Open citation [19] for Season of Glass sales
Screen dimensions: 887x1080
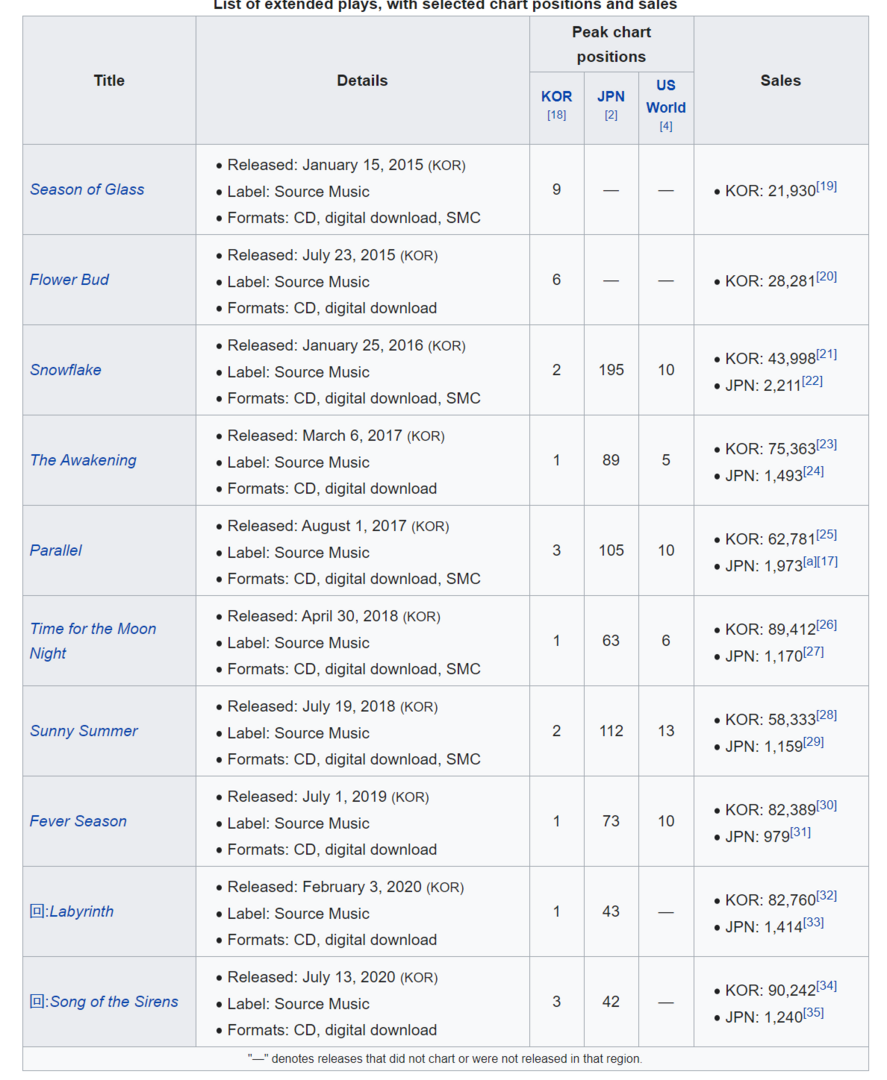[826, 186]
